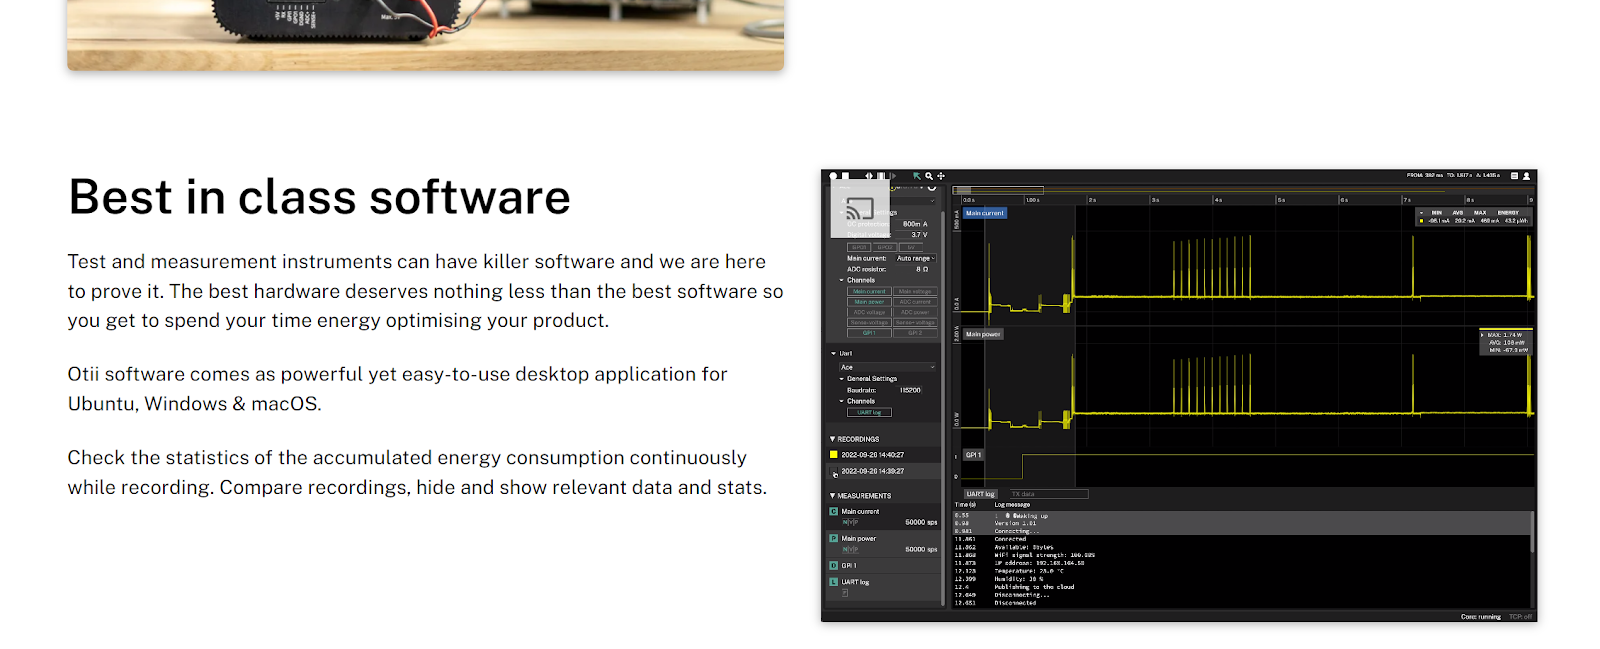Viewport: 1600px width, 649px height.
Task: Collapse General Settings under Uart
Action: (x=841, y=379)
